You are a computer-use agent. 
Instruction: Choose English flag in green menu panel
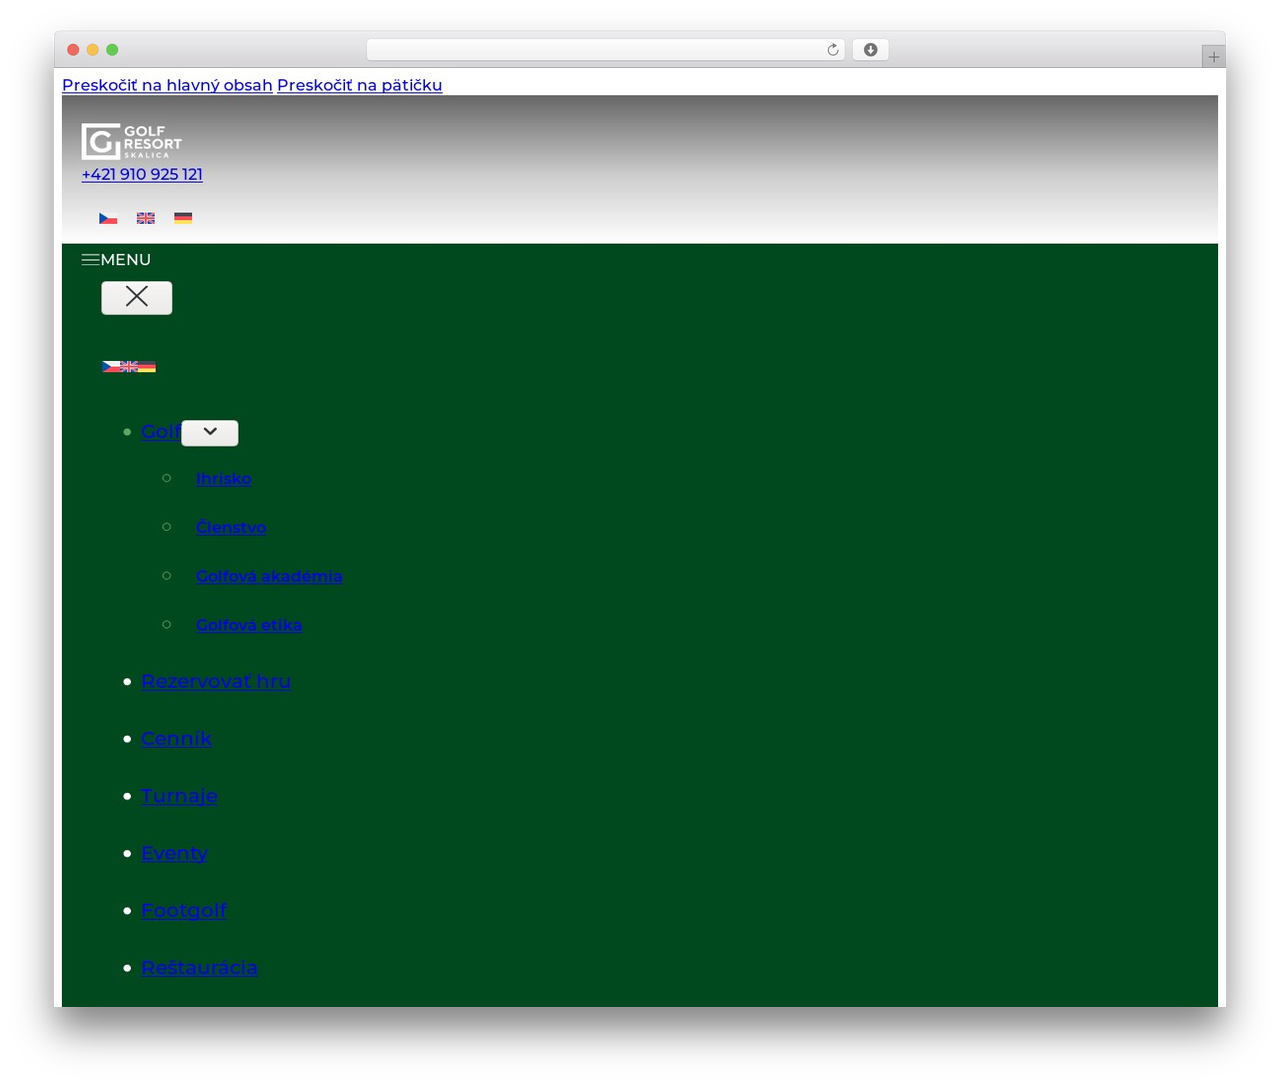129,367
